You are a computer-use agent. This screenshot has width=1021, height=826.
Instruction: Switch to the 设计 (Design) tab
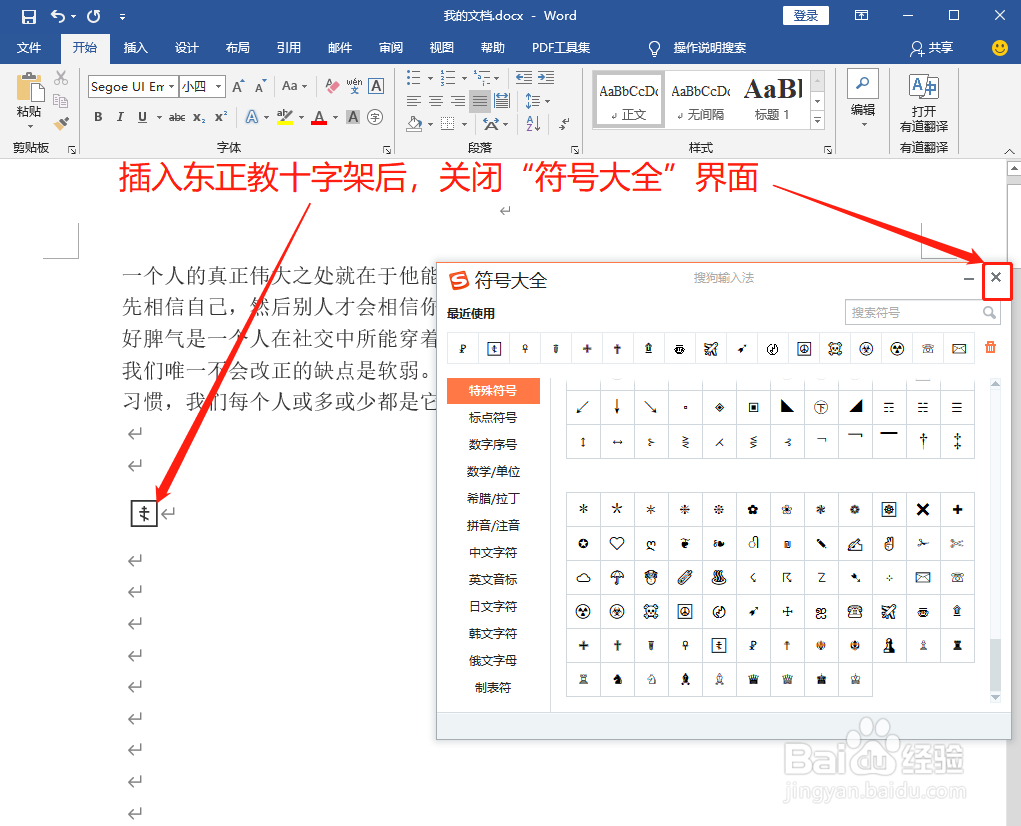tap(186, 48)
